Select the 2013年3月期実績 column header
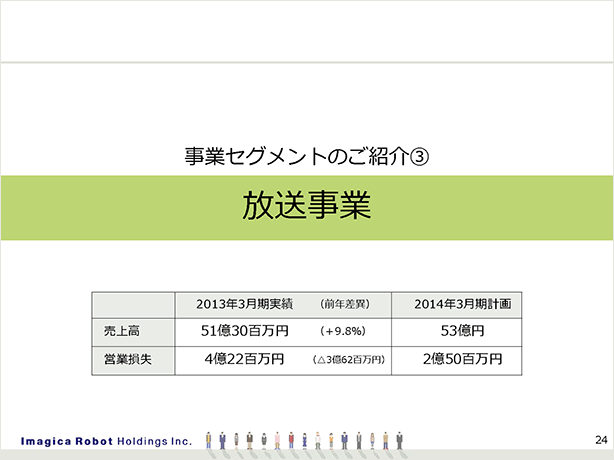614x460 pixels. [x=244, y=304]
